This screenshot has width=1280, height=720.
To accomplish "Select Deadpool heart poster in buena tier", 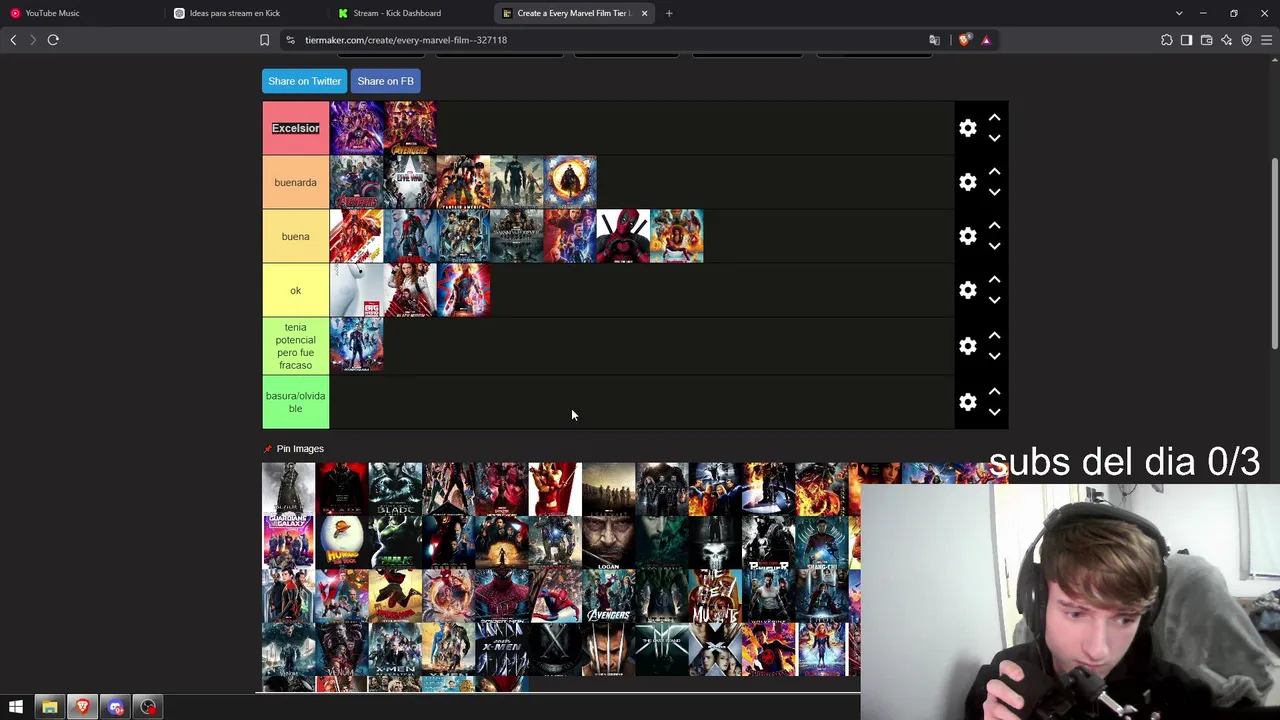I will [623, 236].
